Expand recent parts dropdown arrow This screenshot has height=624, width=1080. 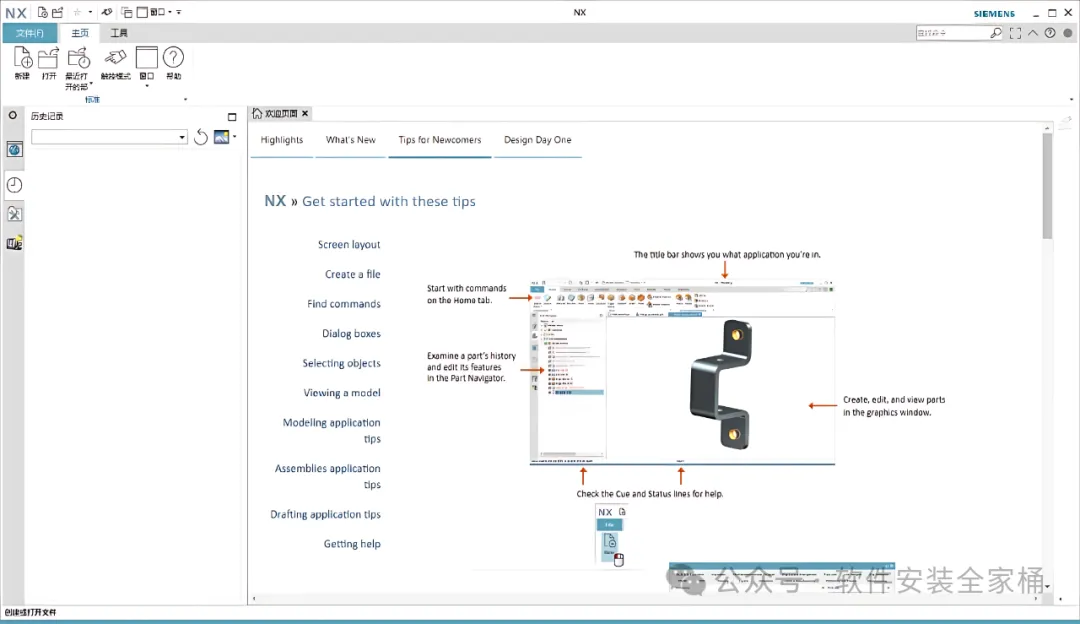point(91,84)
